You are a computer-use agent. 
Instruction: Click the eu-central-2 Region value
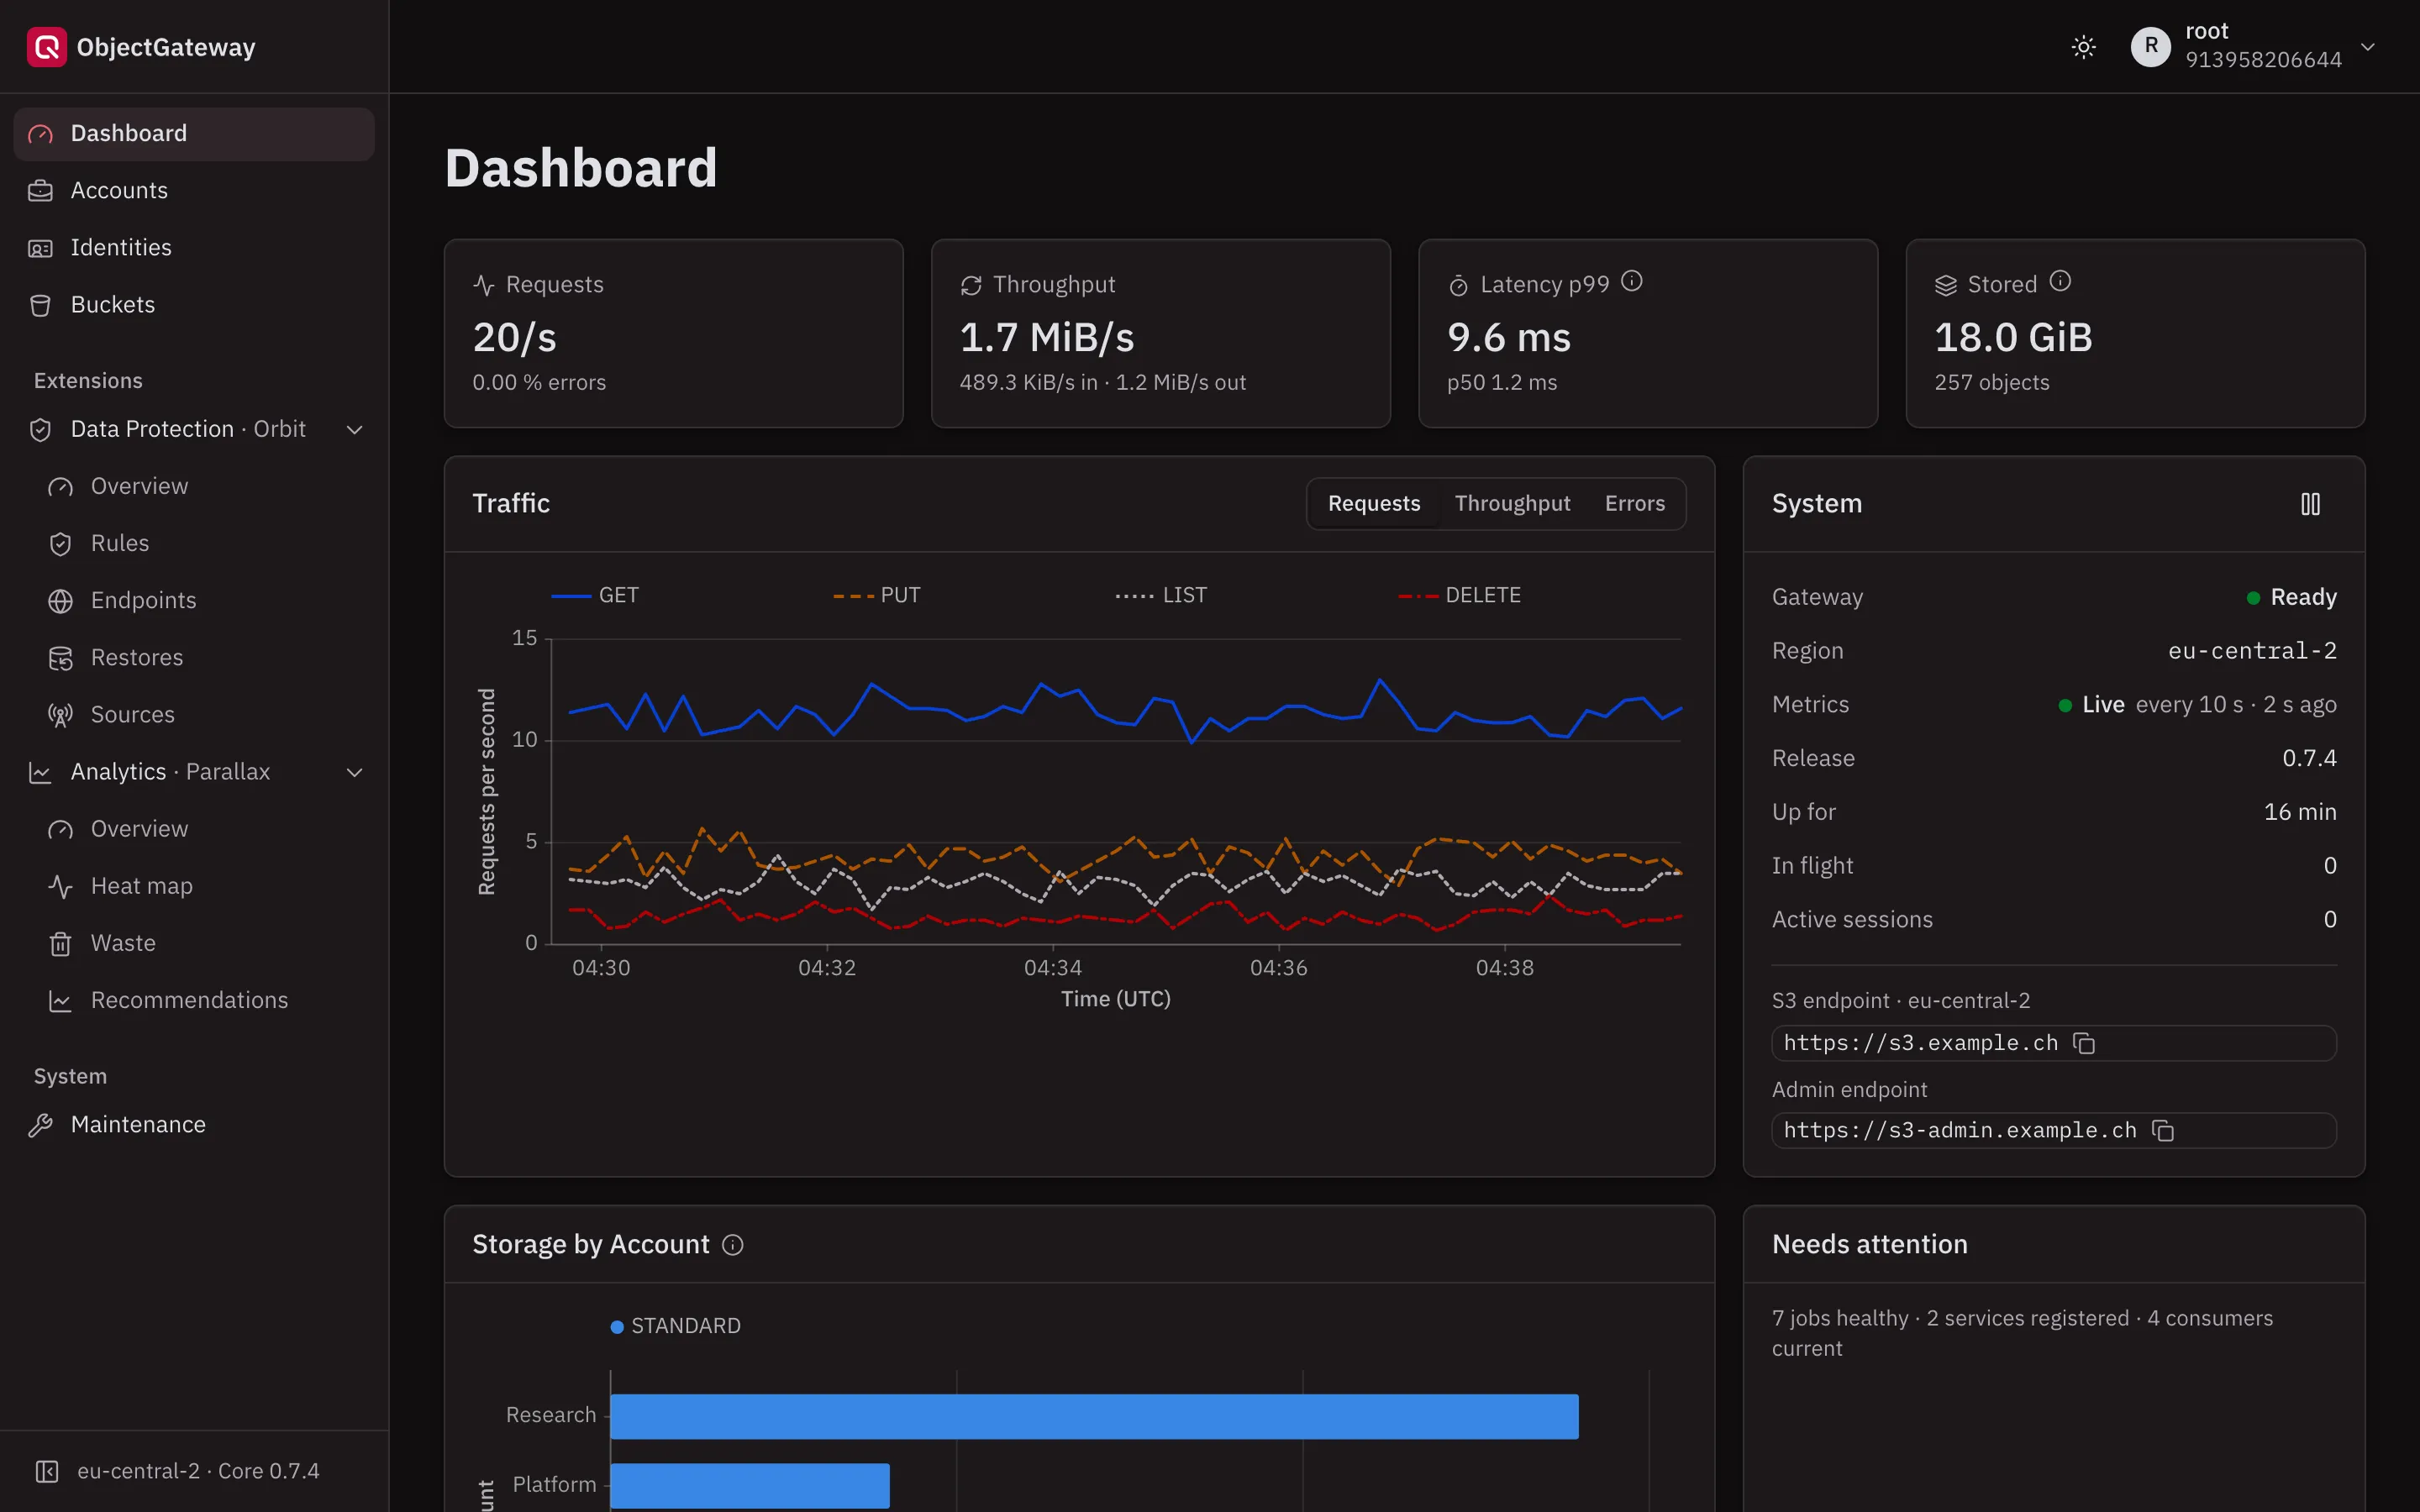pos(2252,651)
